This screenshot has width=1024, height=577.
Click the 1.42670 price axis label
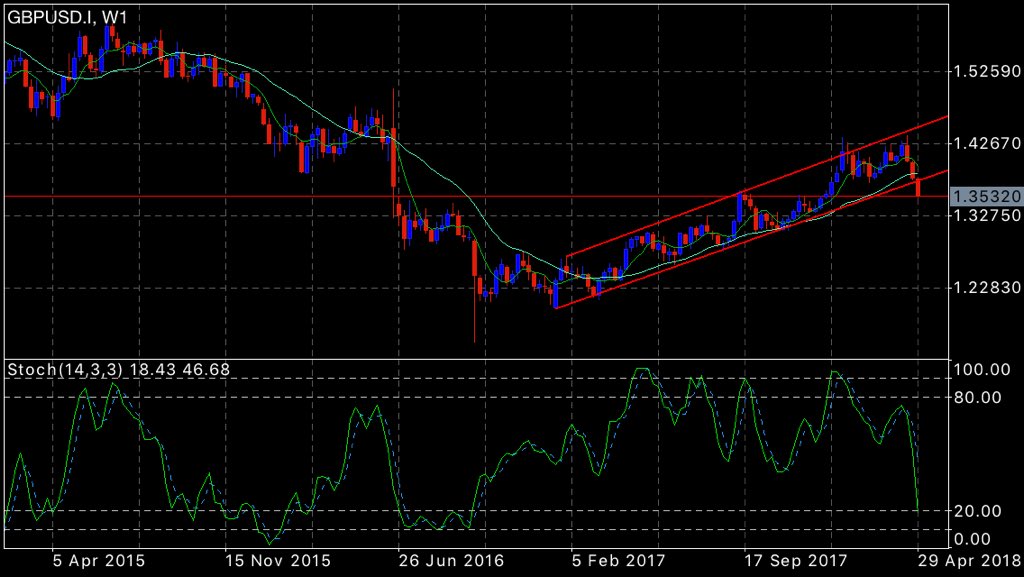pyautogui.click(x=985, y=142)
